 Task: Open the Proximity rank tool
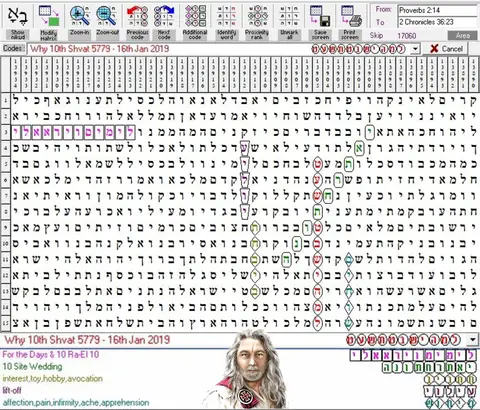coord(257,16)
